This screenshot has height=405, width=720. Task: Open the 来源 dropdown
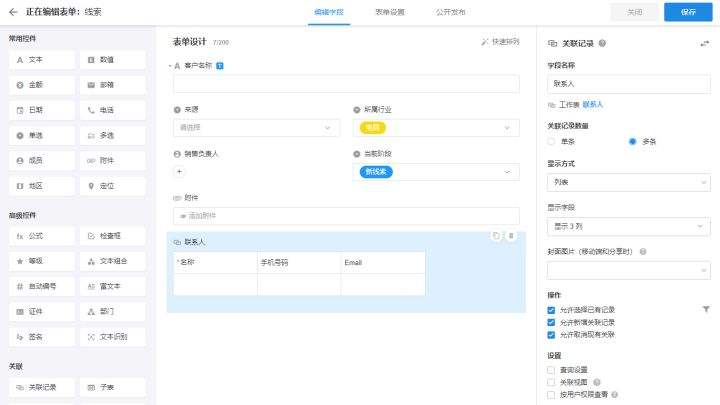256,128
